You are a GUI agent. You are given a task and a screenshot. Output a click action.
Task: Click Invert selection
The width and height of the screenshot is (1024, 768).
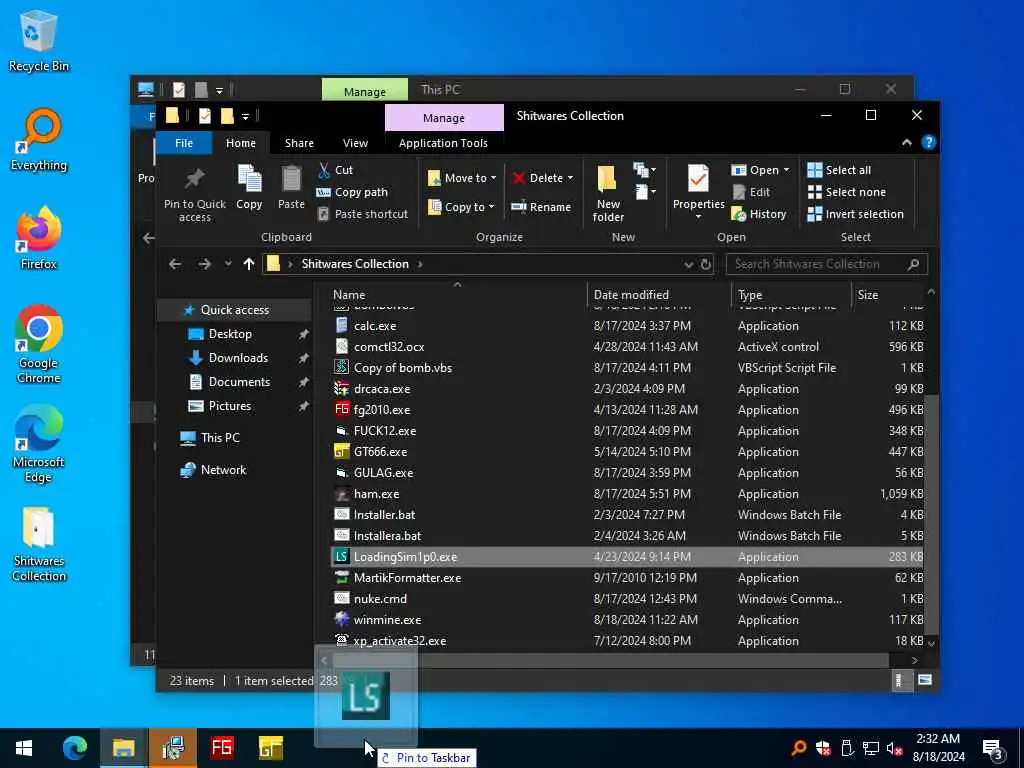pos(856,214)
